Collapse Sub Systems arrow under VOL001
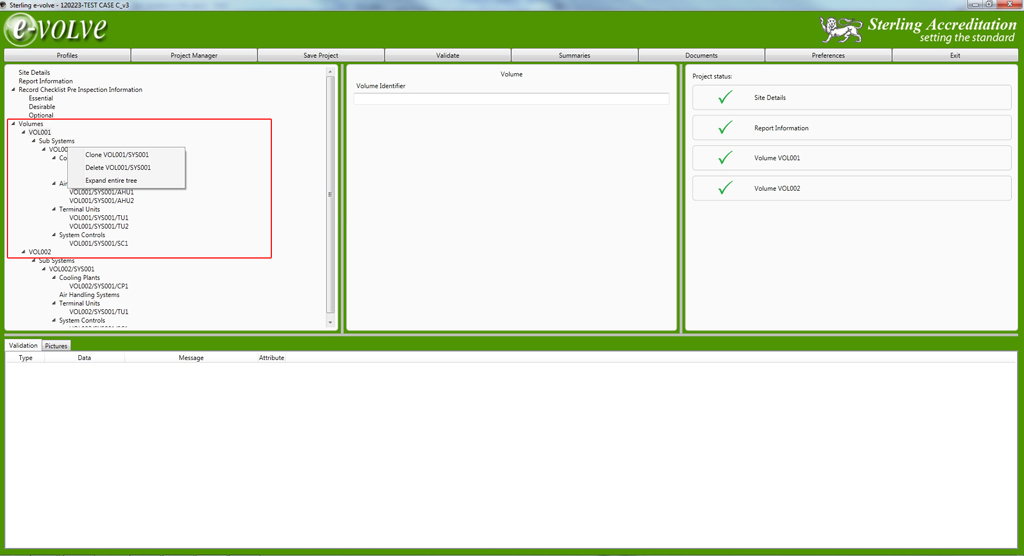 34,140
